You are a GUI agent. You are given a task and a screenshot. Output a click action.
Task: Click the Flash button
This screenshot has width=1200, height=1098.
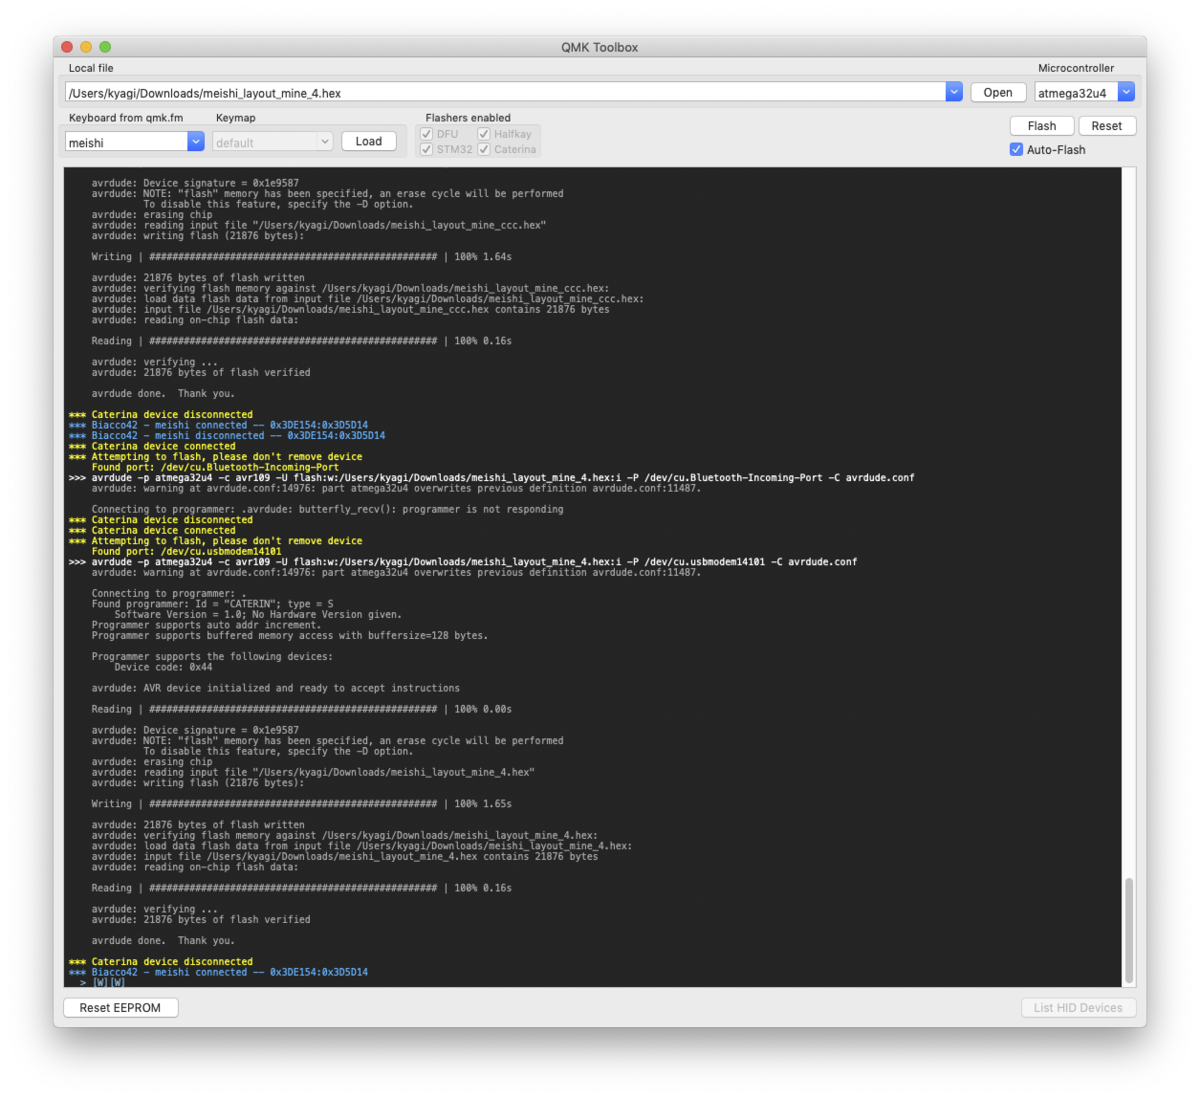click(1041, 126)
